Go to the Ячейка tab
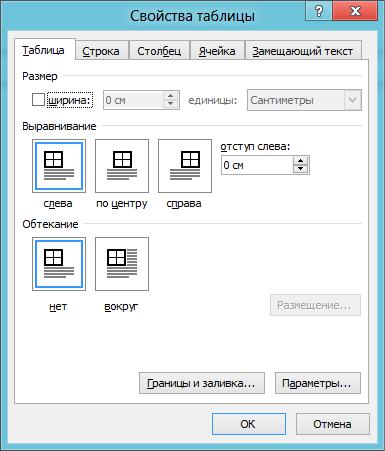 [217, 51]
